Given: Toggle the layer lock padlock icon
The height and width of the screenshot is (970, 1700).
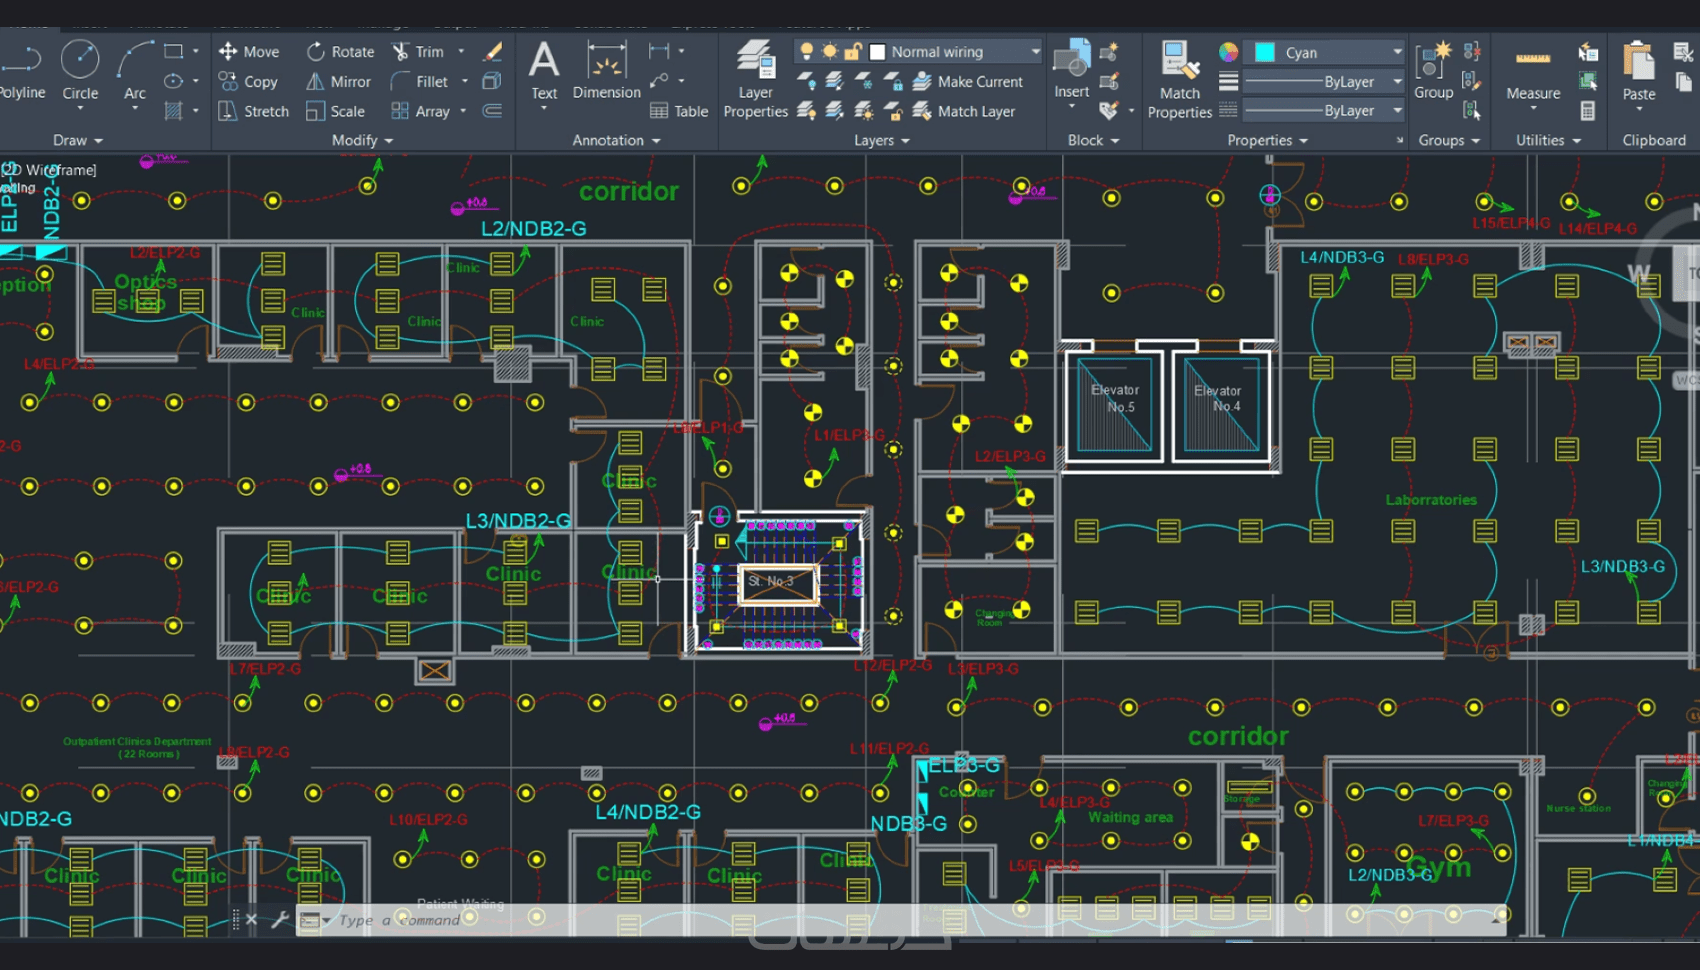Looking at the screenshot, I should [853, 52].
